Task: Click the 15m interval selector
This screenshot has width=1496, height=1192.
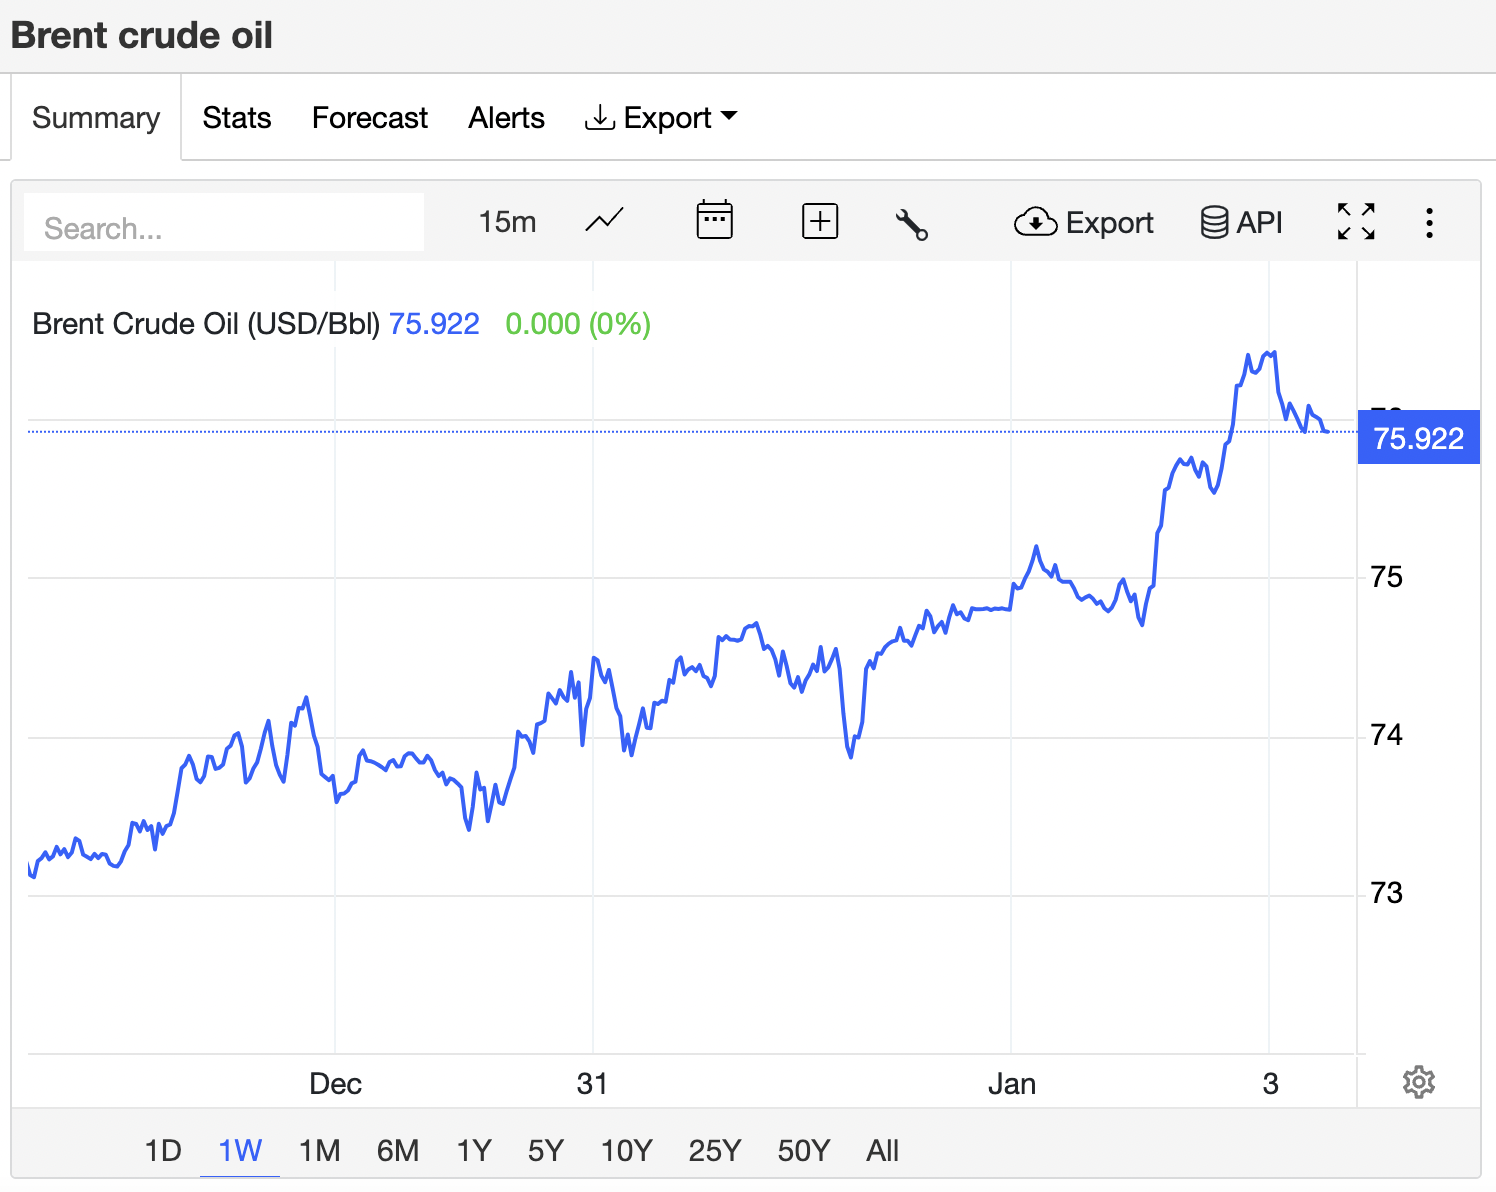Action: point(507,222)
